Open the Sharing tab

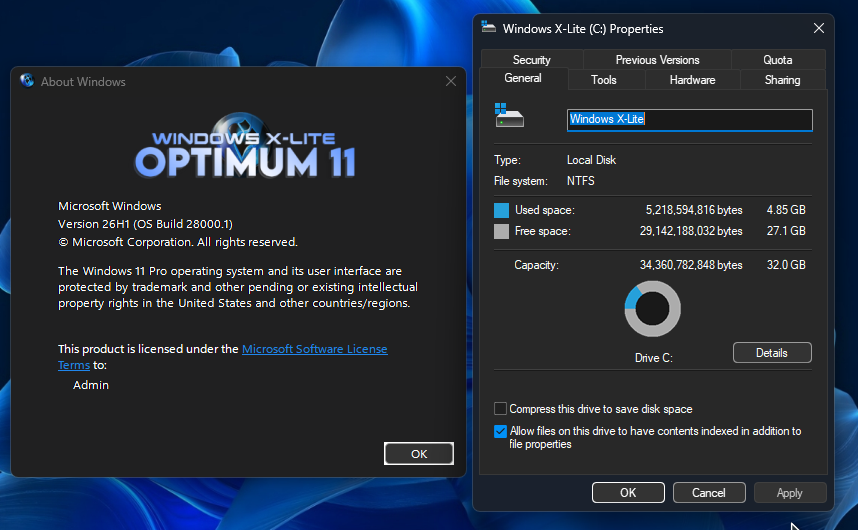coord(782,80)
